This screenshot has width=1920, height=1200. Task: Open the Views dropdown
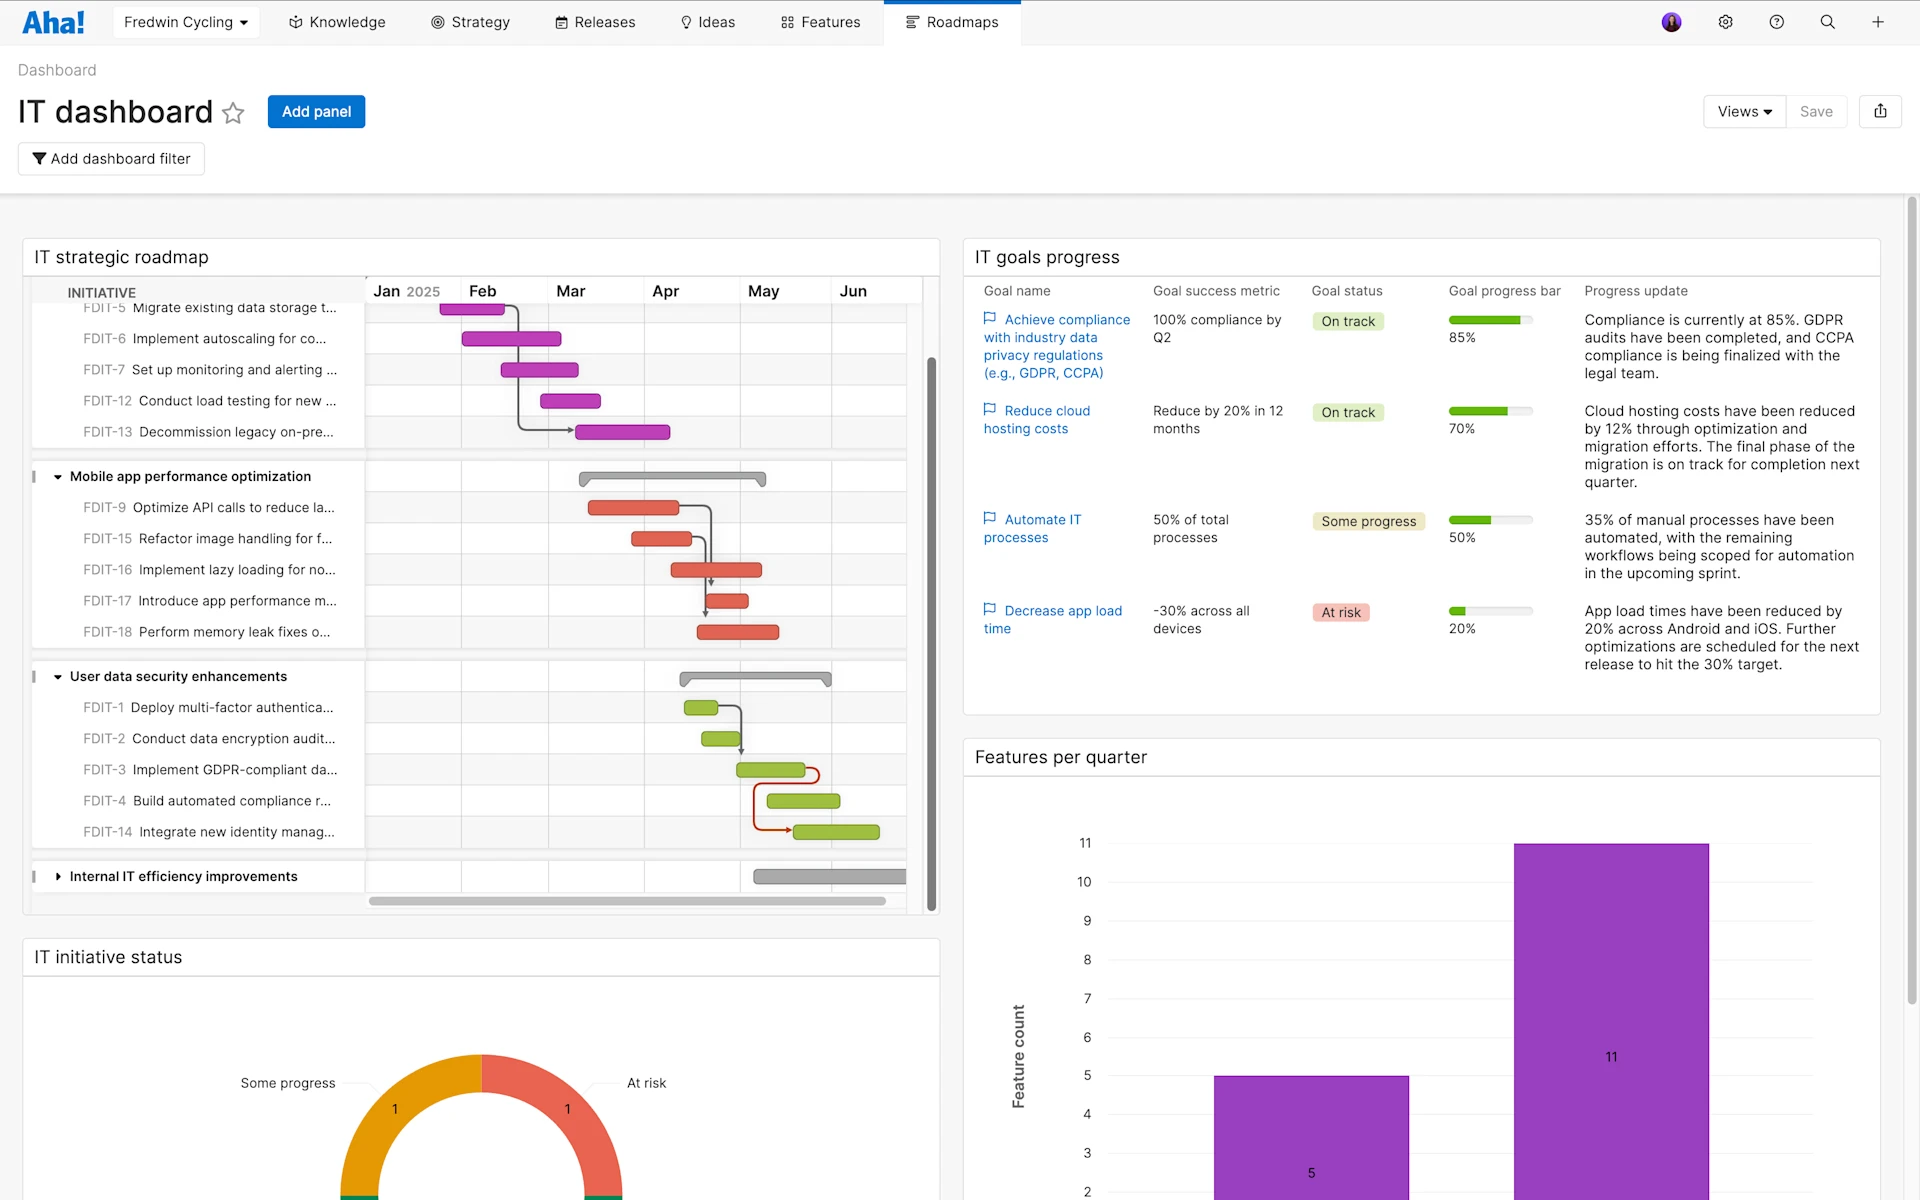click(x=1744, y=112)
